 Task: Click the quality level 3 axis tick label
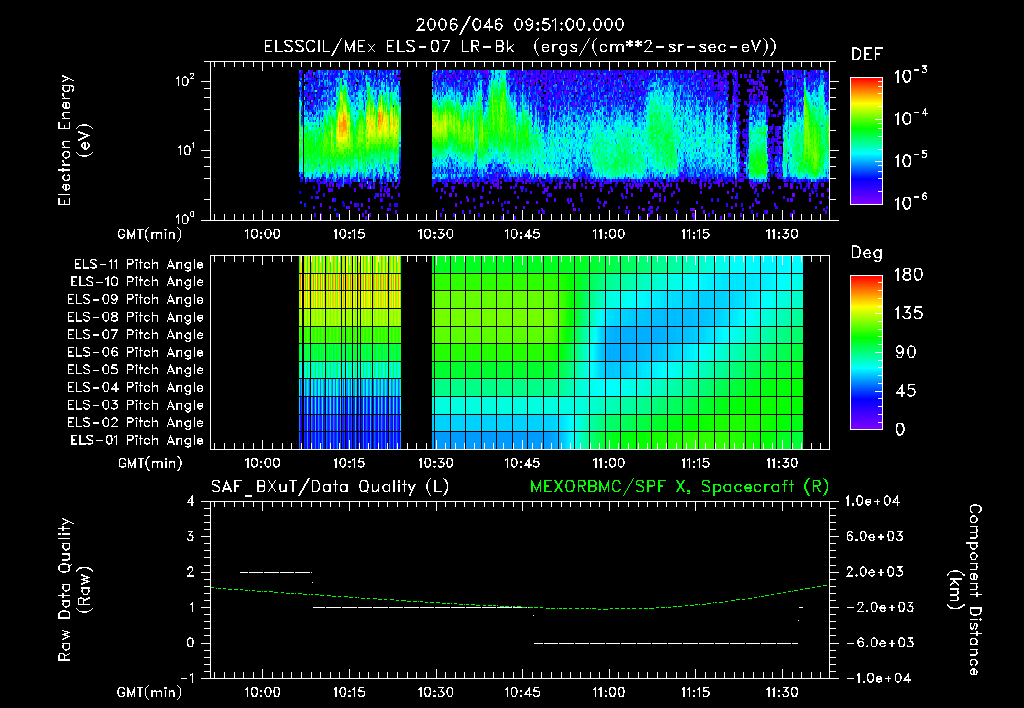point(191,536)
